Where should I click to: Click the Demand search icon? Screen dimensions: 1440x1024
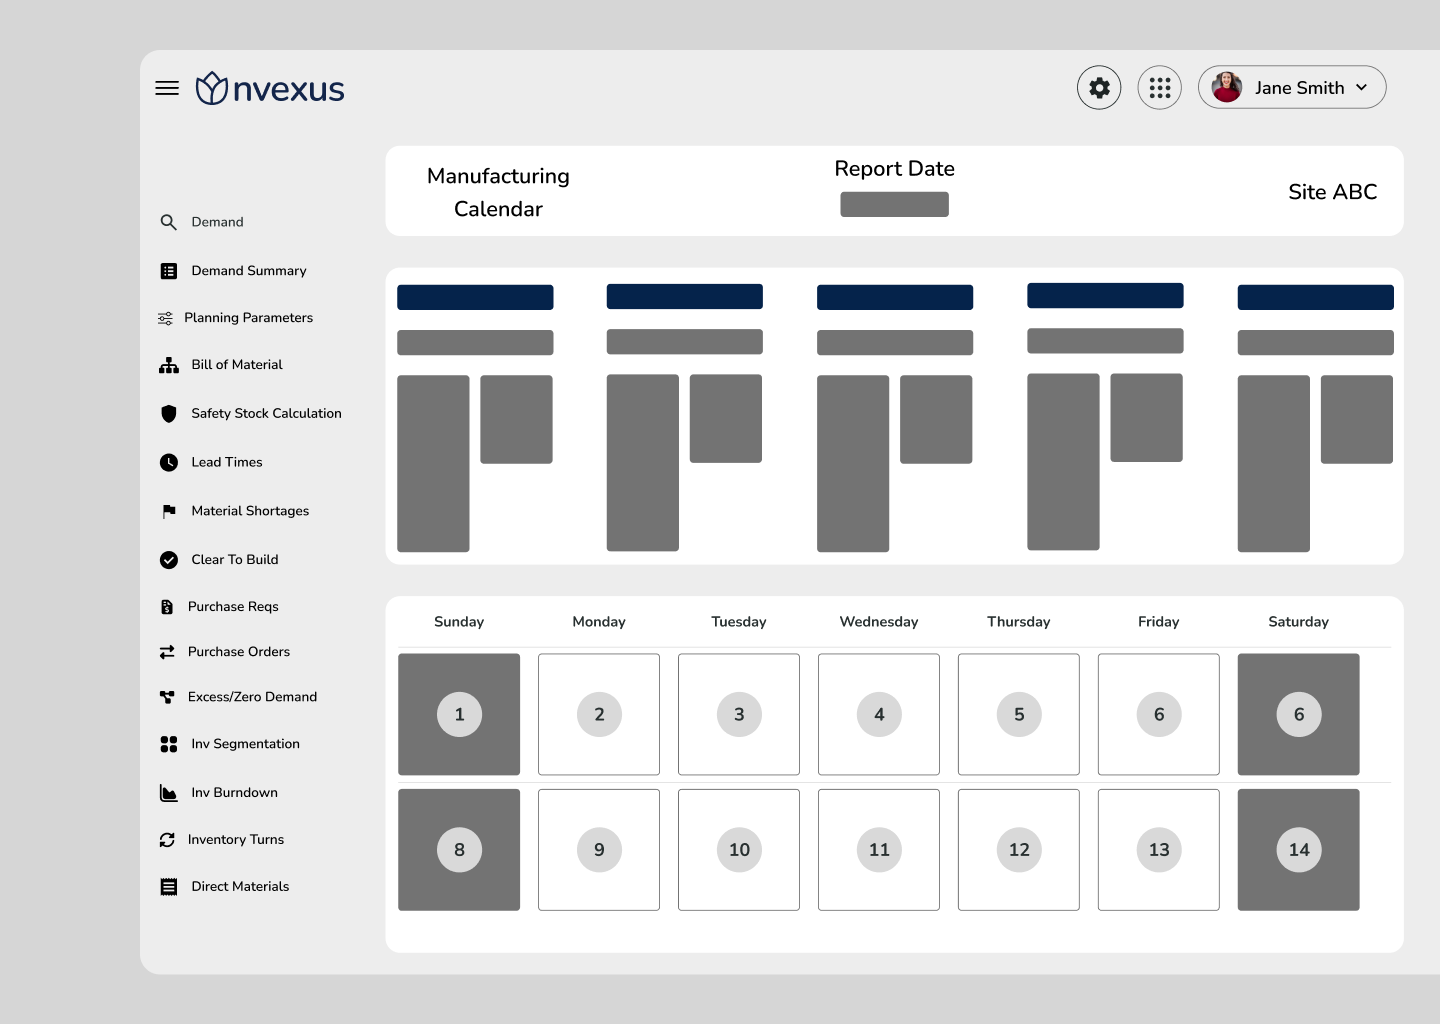tap(169, 222)
